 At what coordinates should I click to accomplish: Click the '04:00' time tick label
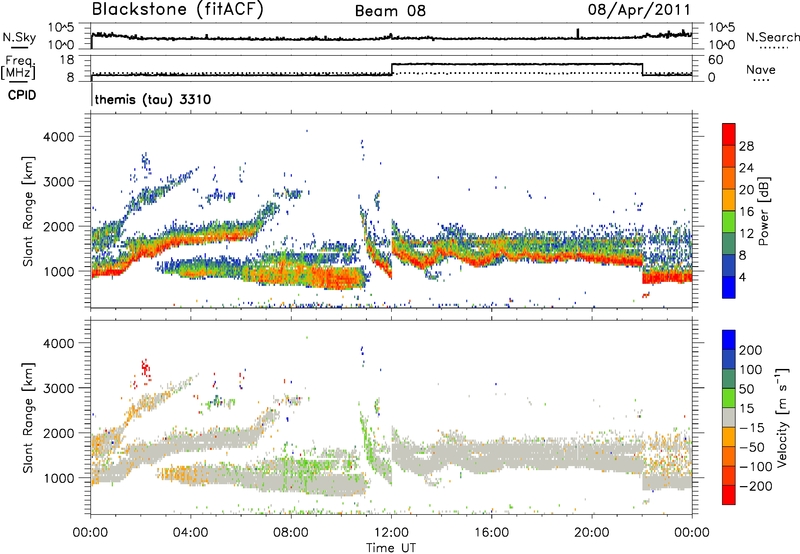[191, 533]
